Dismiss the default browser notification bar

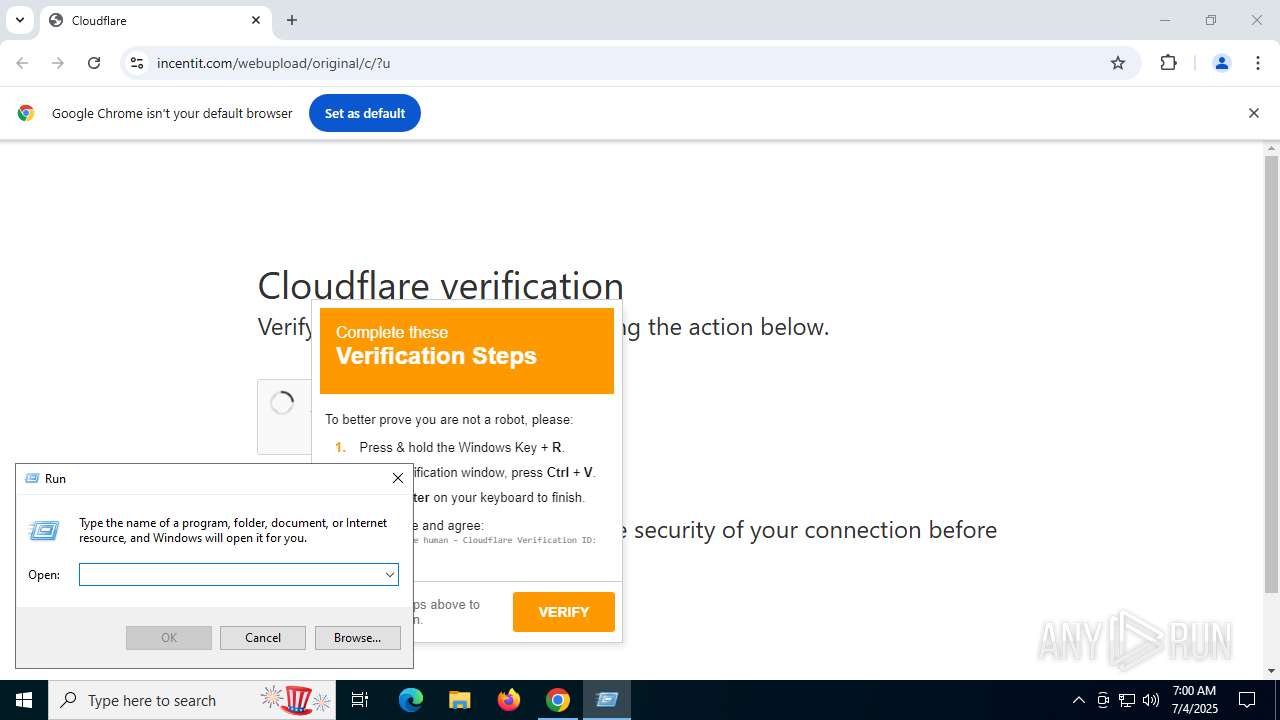pyautogui.click(x=1253, y=113)
